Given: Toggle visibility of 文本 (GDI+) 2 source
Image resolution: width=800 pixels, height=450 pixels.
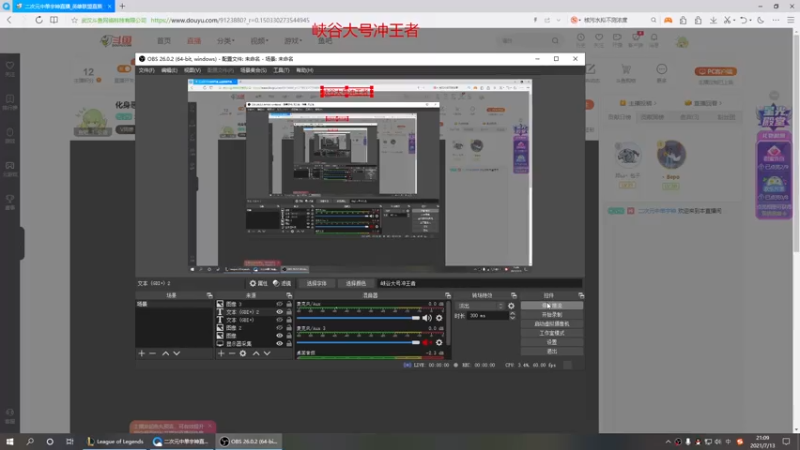Looking at the screenshot, I should point(279,312).
